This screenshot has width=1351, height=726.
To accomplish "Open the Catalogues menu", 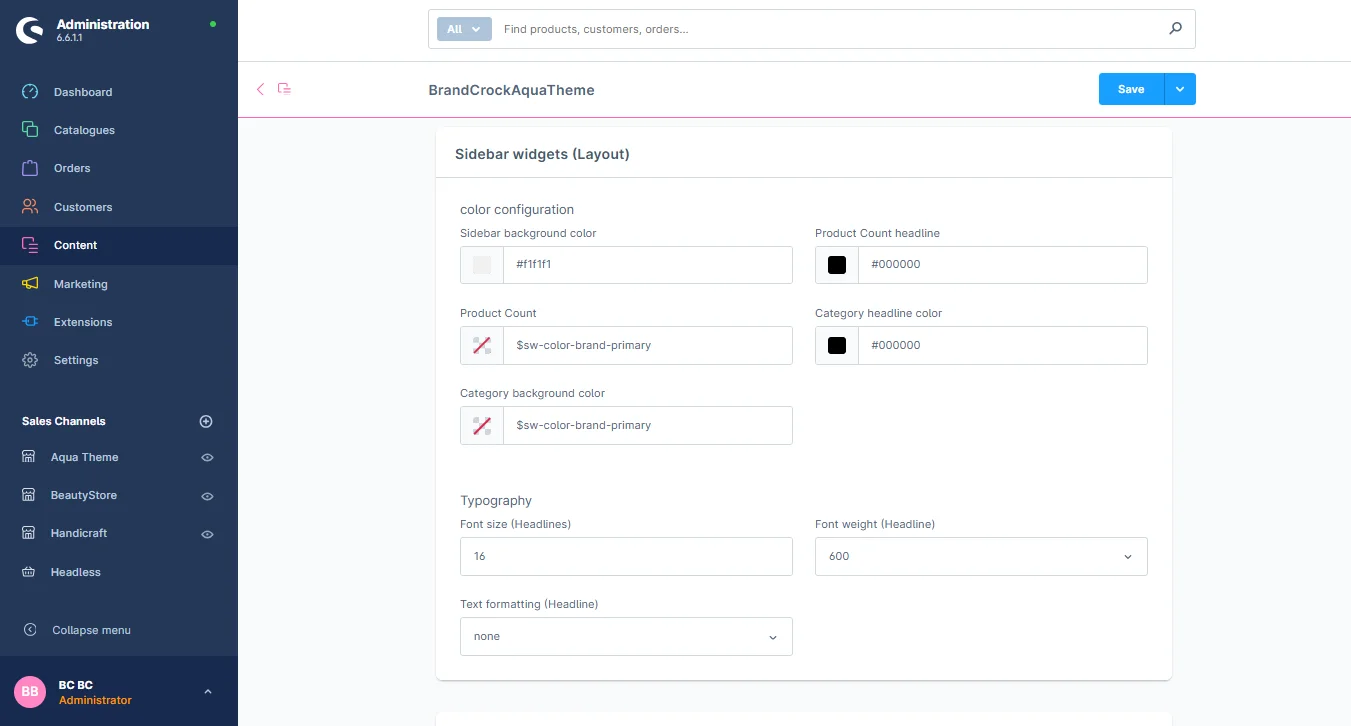I will click(x=84, y=130).
